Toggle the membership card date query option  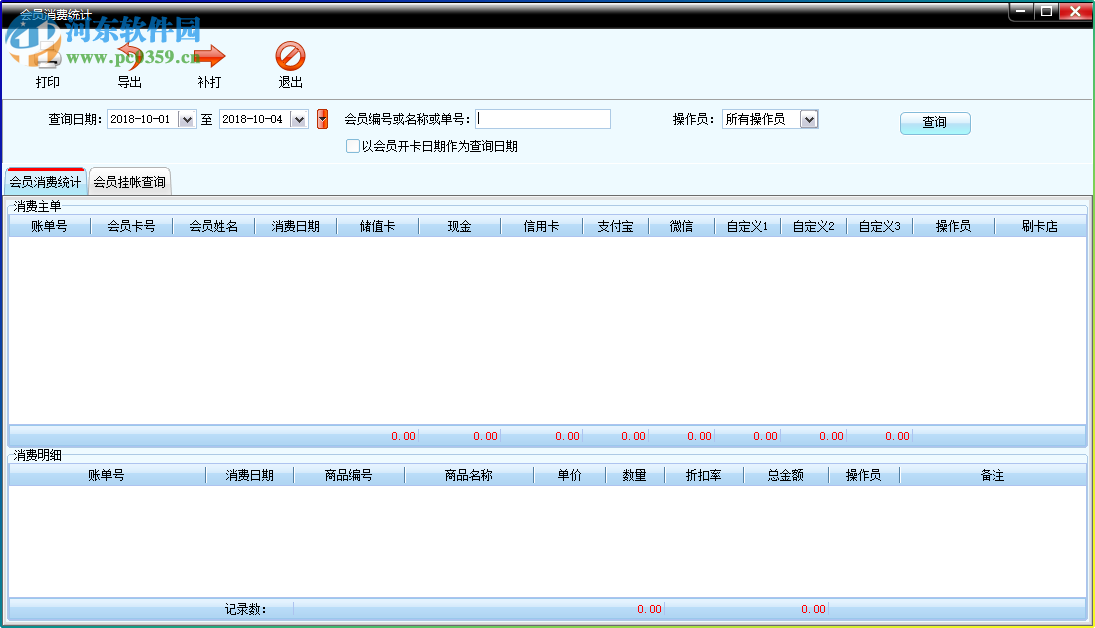click(353, 146)
